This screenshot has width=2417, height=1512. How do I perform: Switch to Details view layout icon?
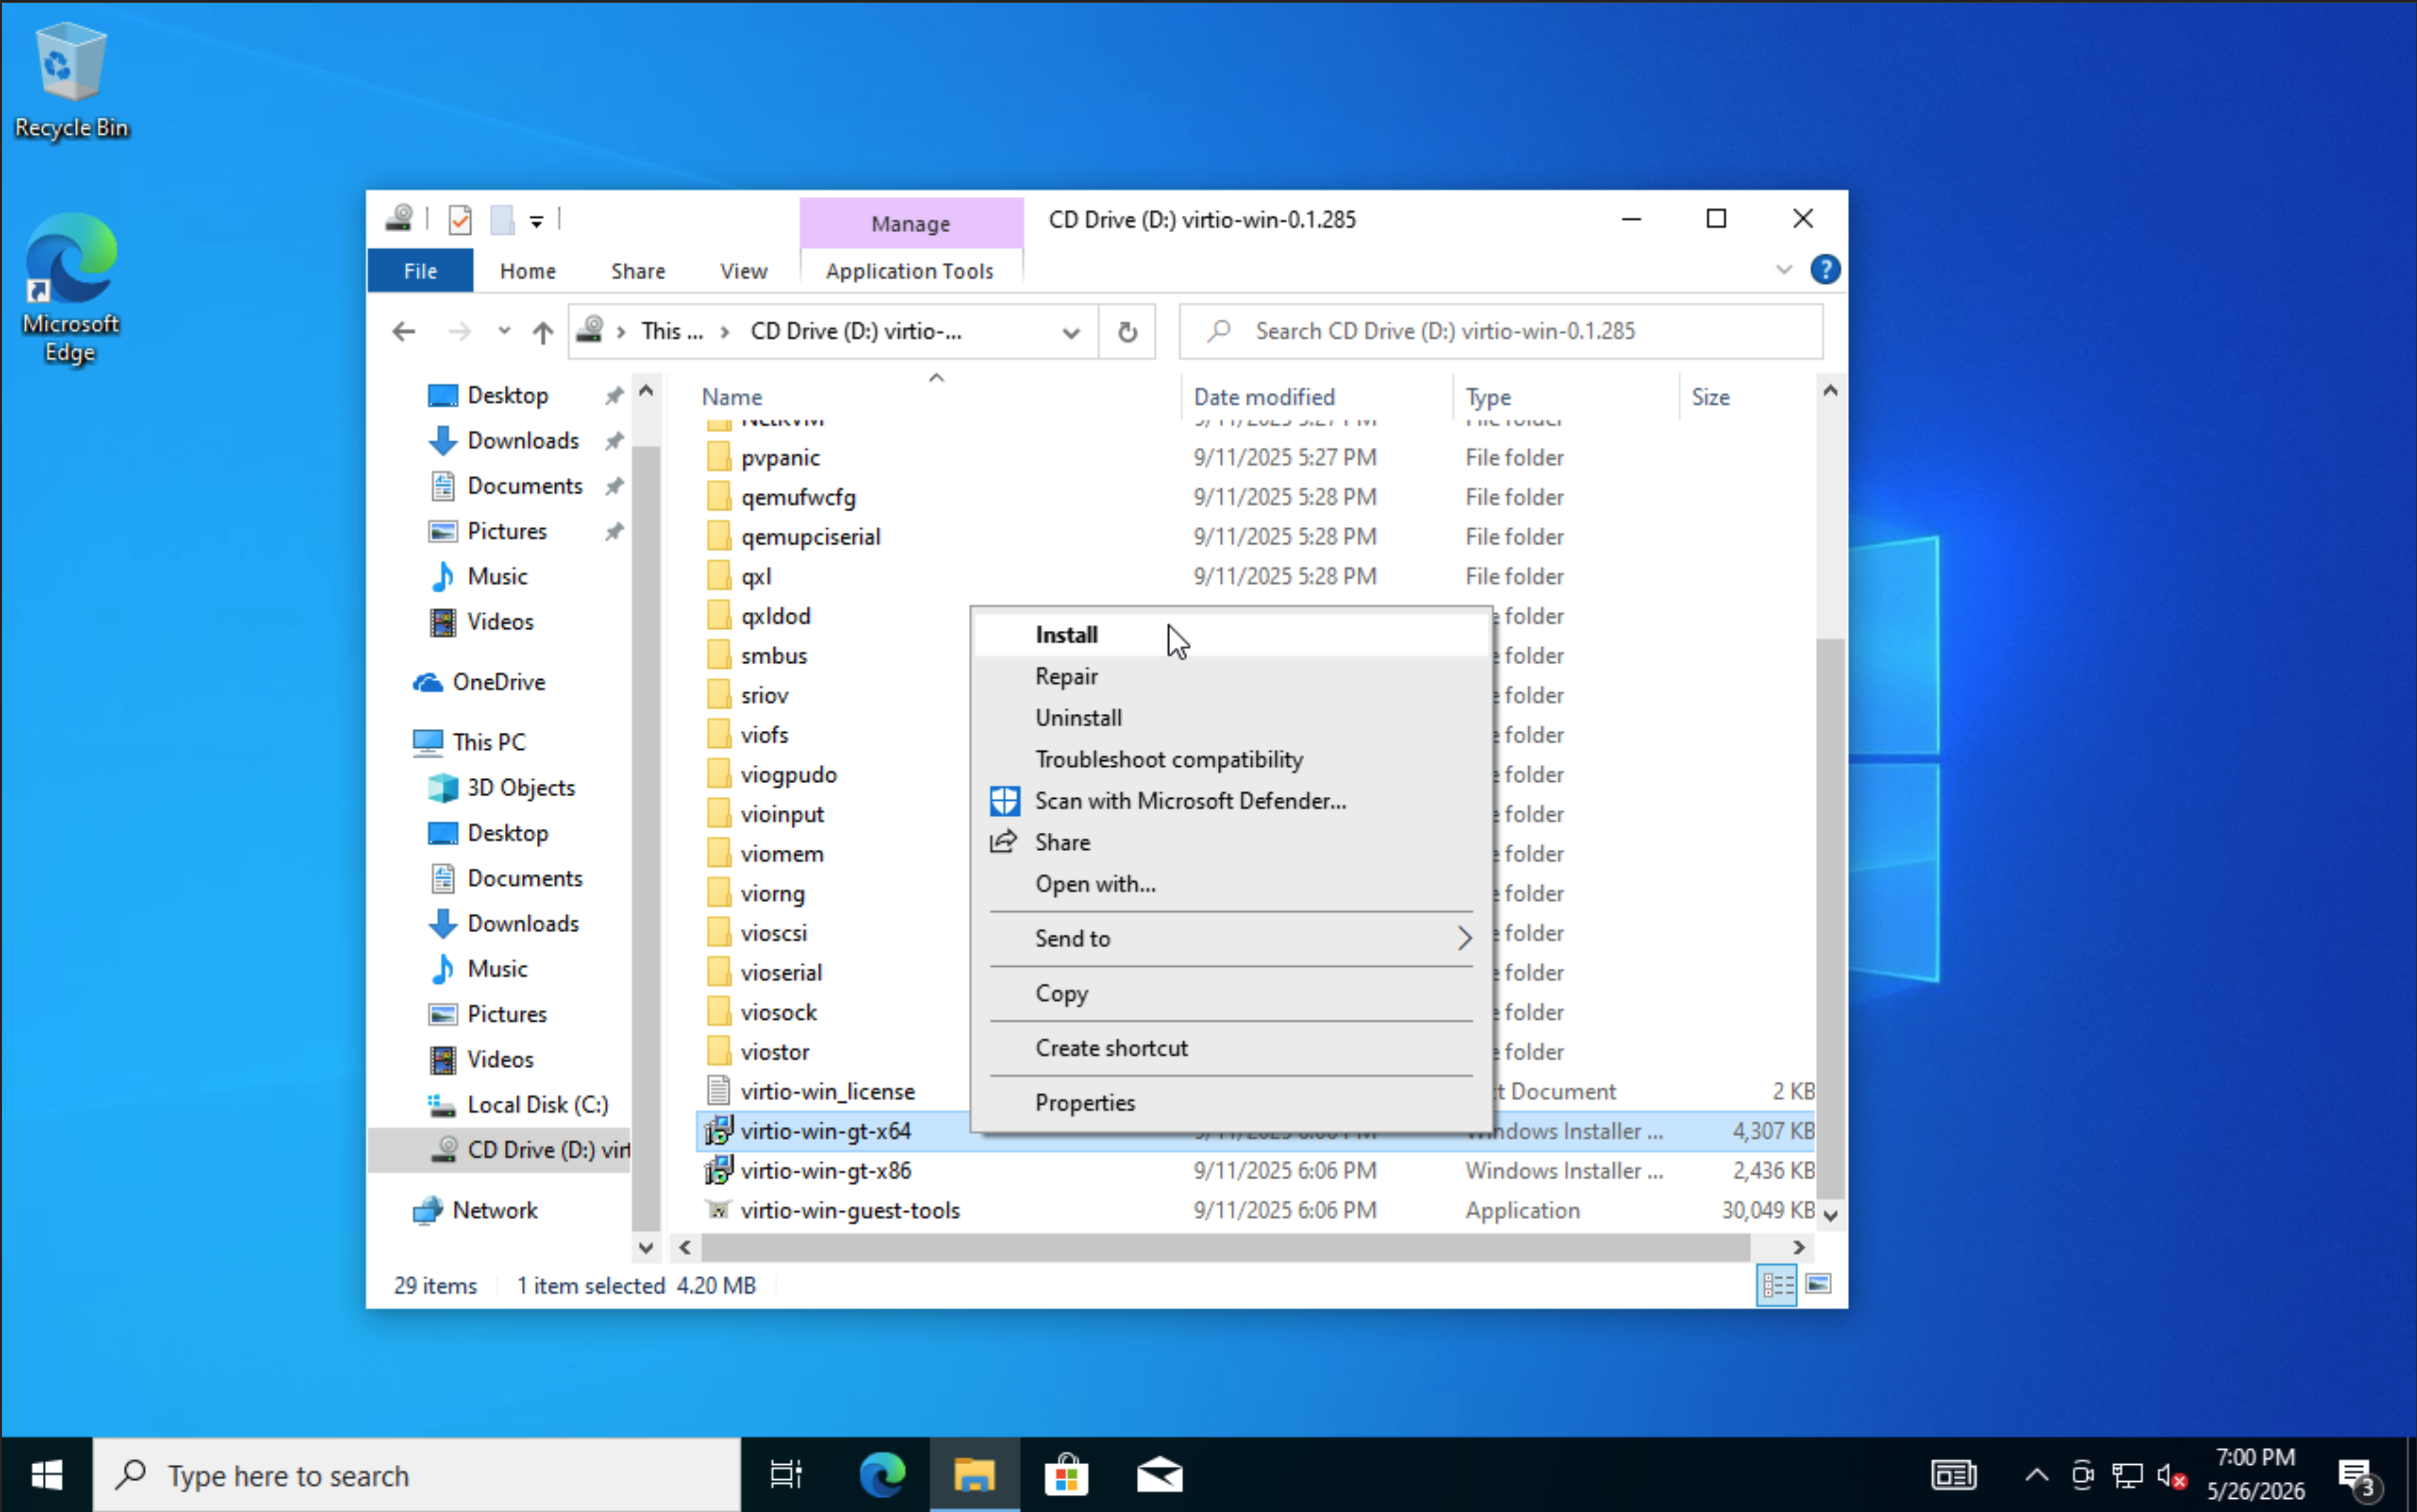(x=1777, y=1285)
